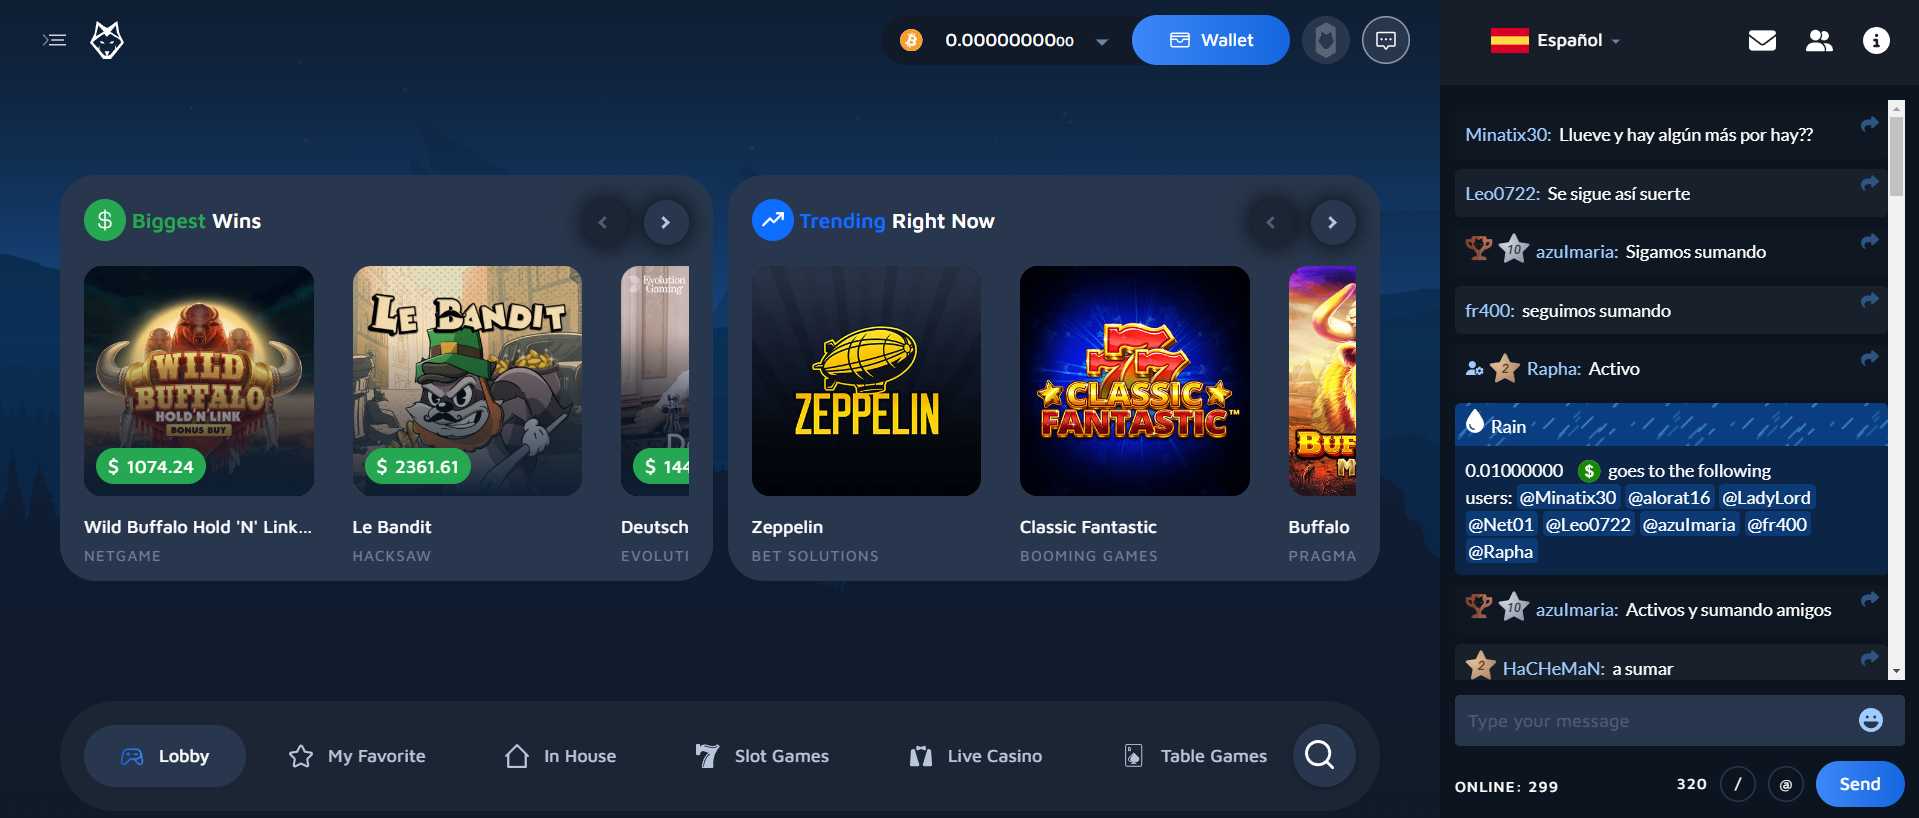Expand the balance currency dropdown arrow
This screenshot has width=1919, height=818.
click(1102, 42)
